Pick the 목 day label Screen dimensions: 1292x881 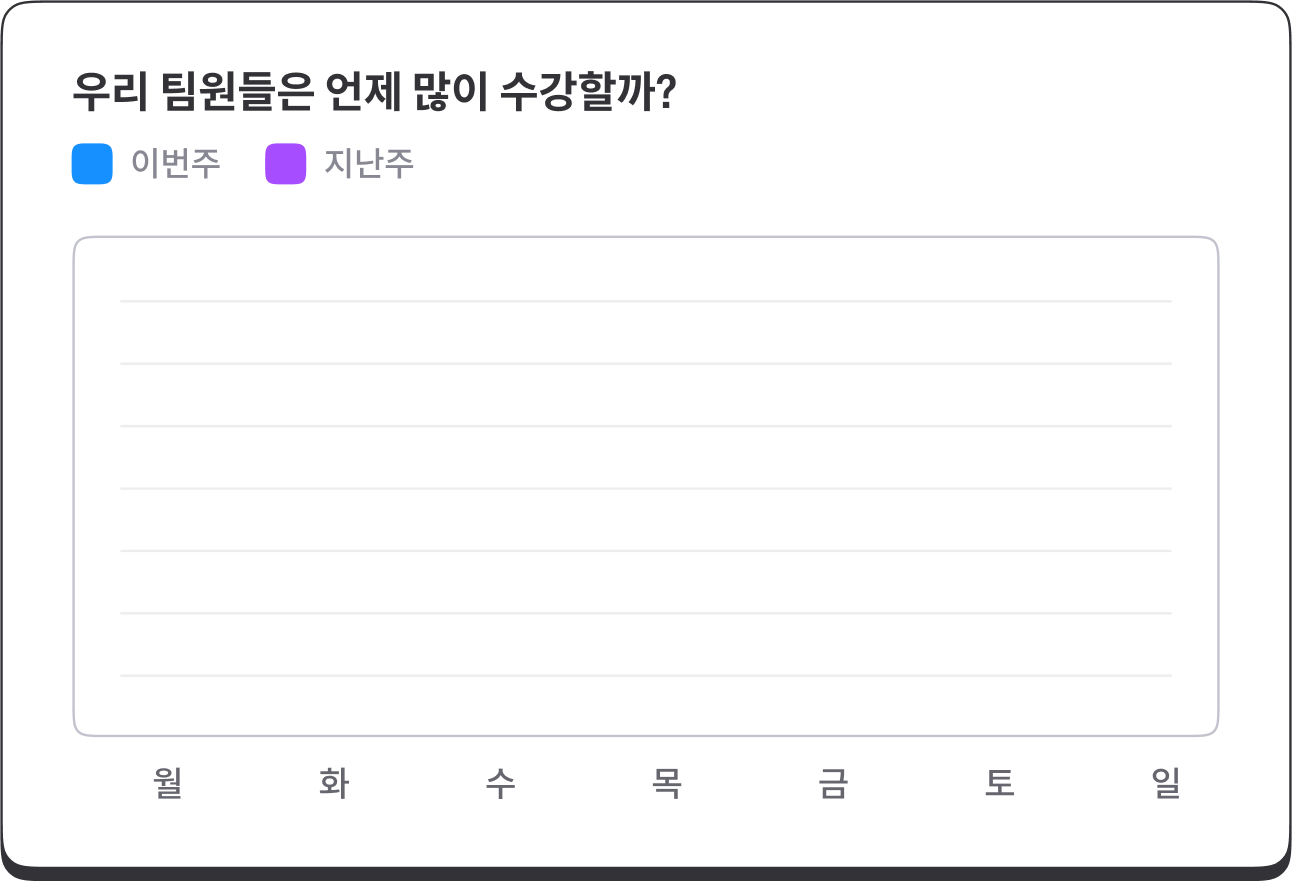click(666, 783)
